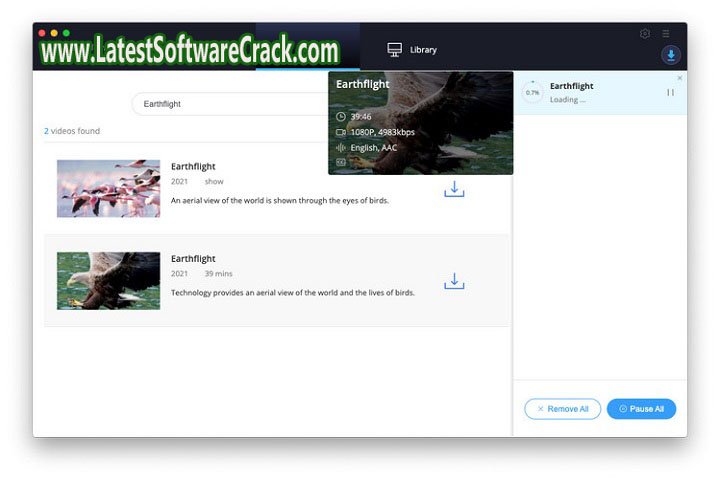Select the first Earthflight result title
The width and height of the screenshot is (720, 480).
coord(193,166)
